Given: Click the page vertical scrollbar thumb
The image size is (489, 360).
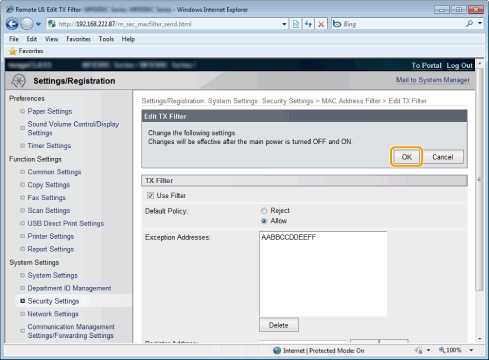Looking at the screenshot, I should pyautogui.click(x=479, y=179).
